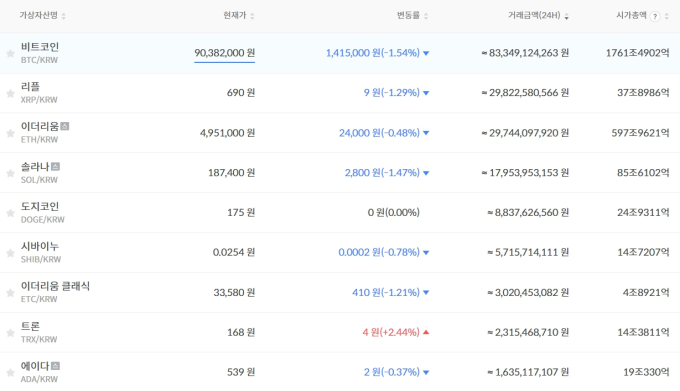
Task: Click the 거래금액(24H) header label
Action: pos(534,16)
